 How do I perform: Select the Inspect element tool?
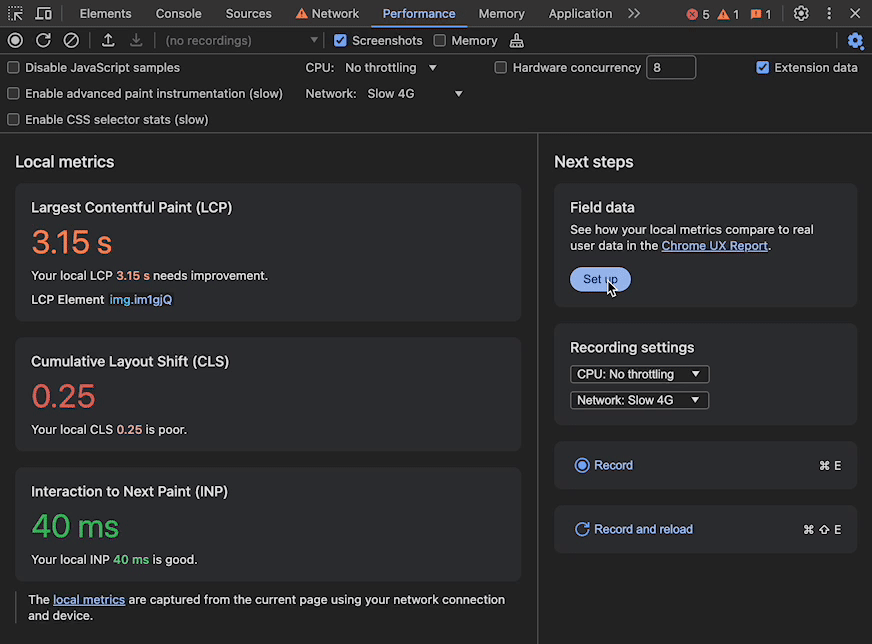click(x=14, y=13)
